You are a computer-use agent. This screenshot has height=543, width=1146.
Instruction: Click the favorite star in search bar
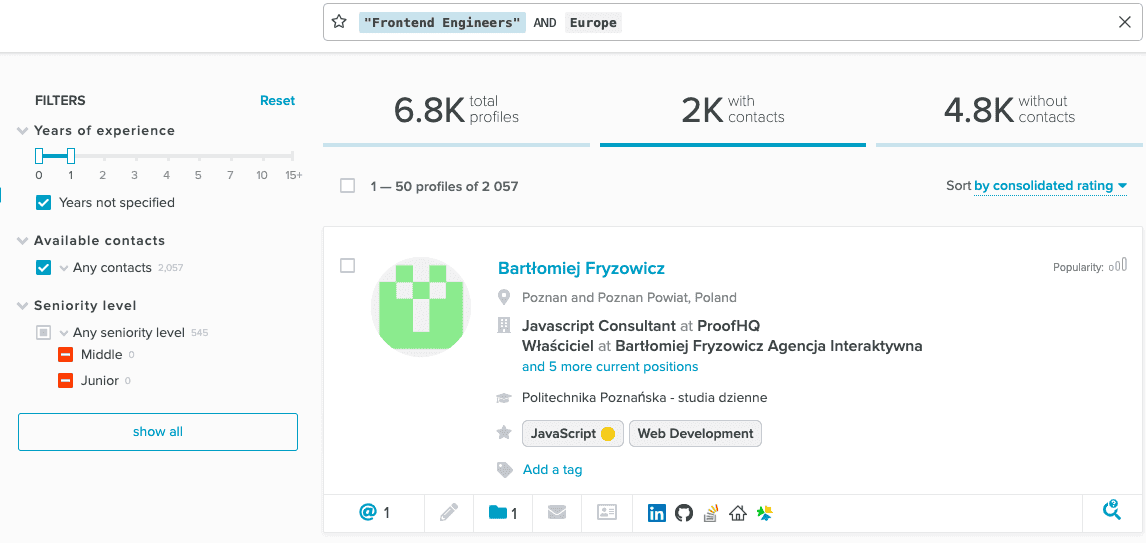(339, 22)
